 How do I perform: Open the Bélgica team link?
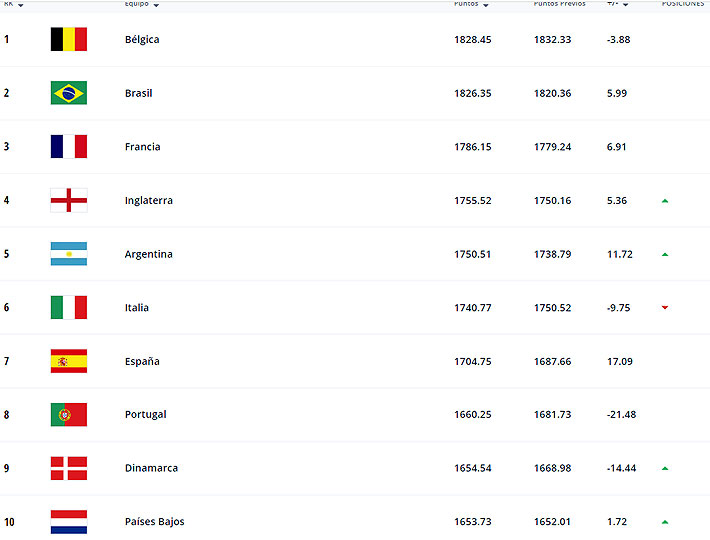(141, 40)
